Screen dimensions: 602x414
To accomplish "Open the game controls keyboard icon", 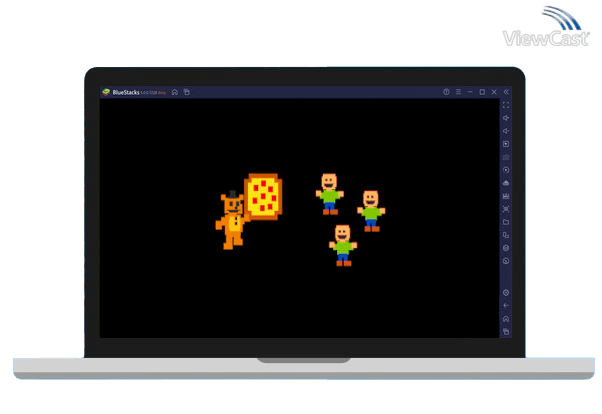I will click(x=506, y=157).
